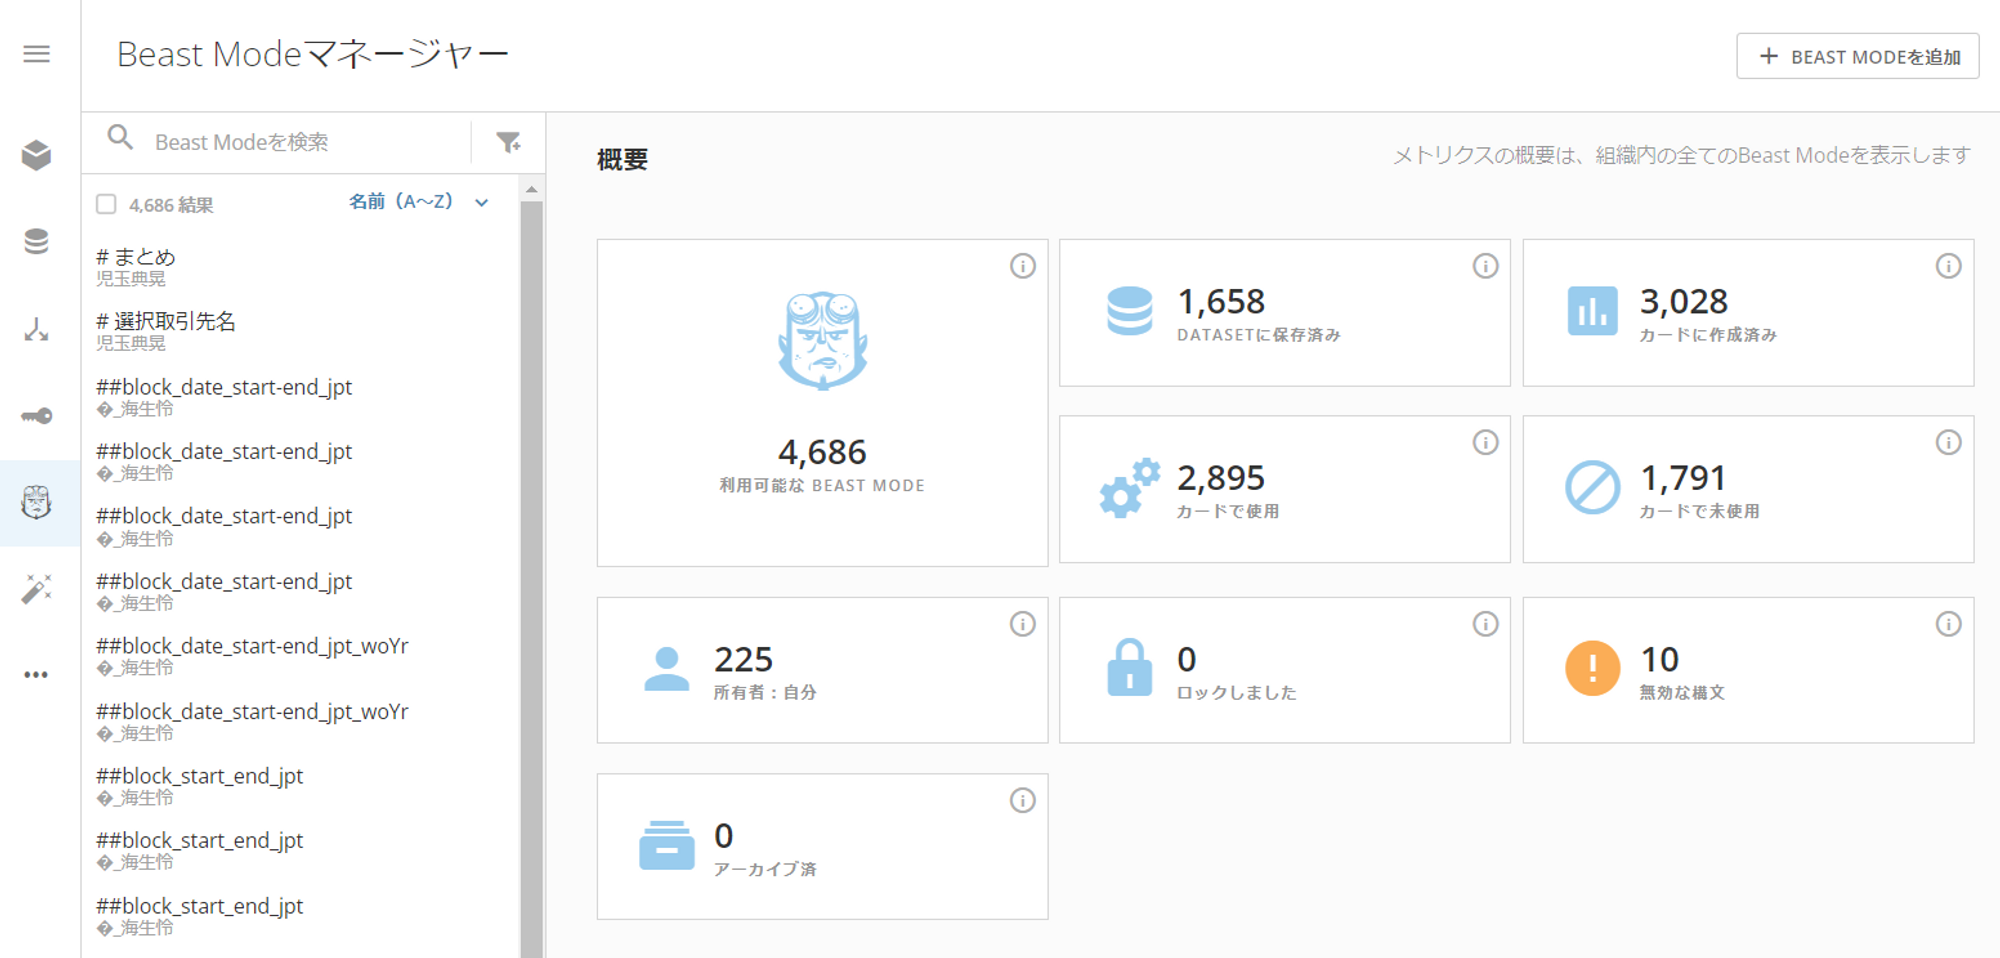The height and width of the screenshot is (958, 2000).
Task: Click the person icon beside 225
Action: click(667, 669)
